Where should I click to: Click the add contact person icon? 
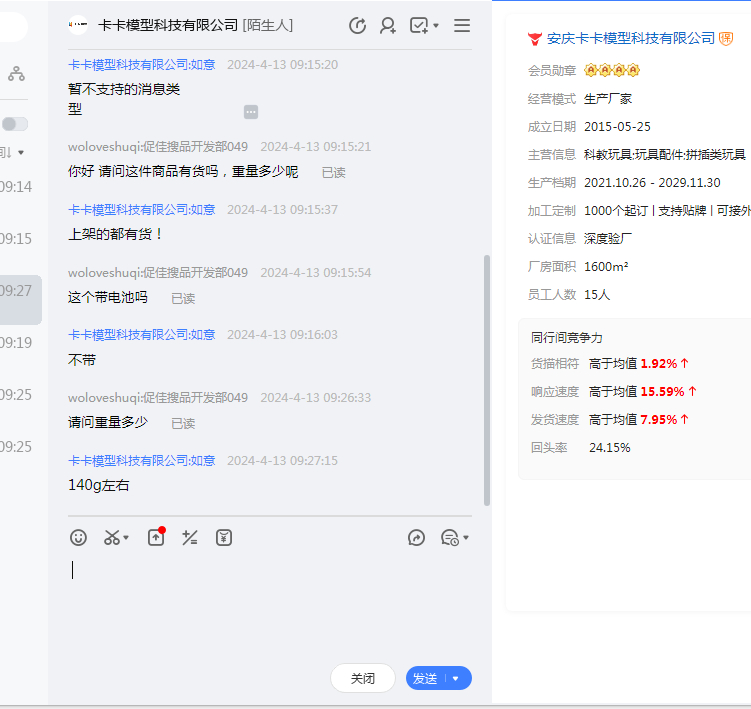pos(388,26)
